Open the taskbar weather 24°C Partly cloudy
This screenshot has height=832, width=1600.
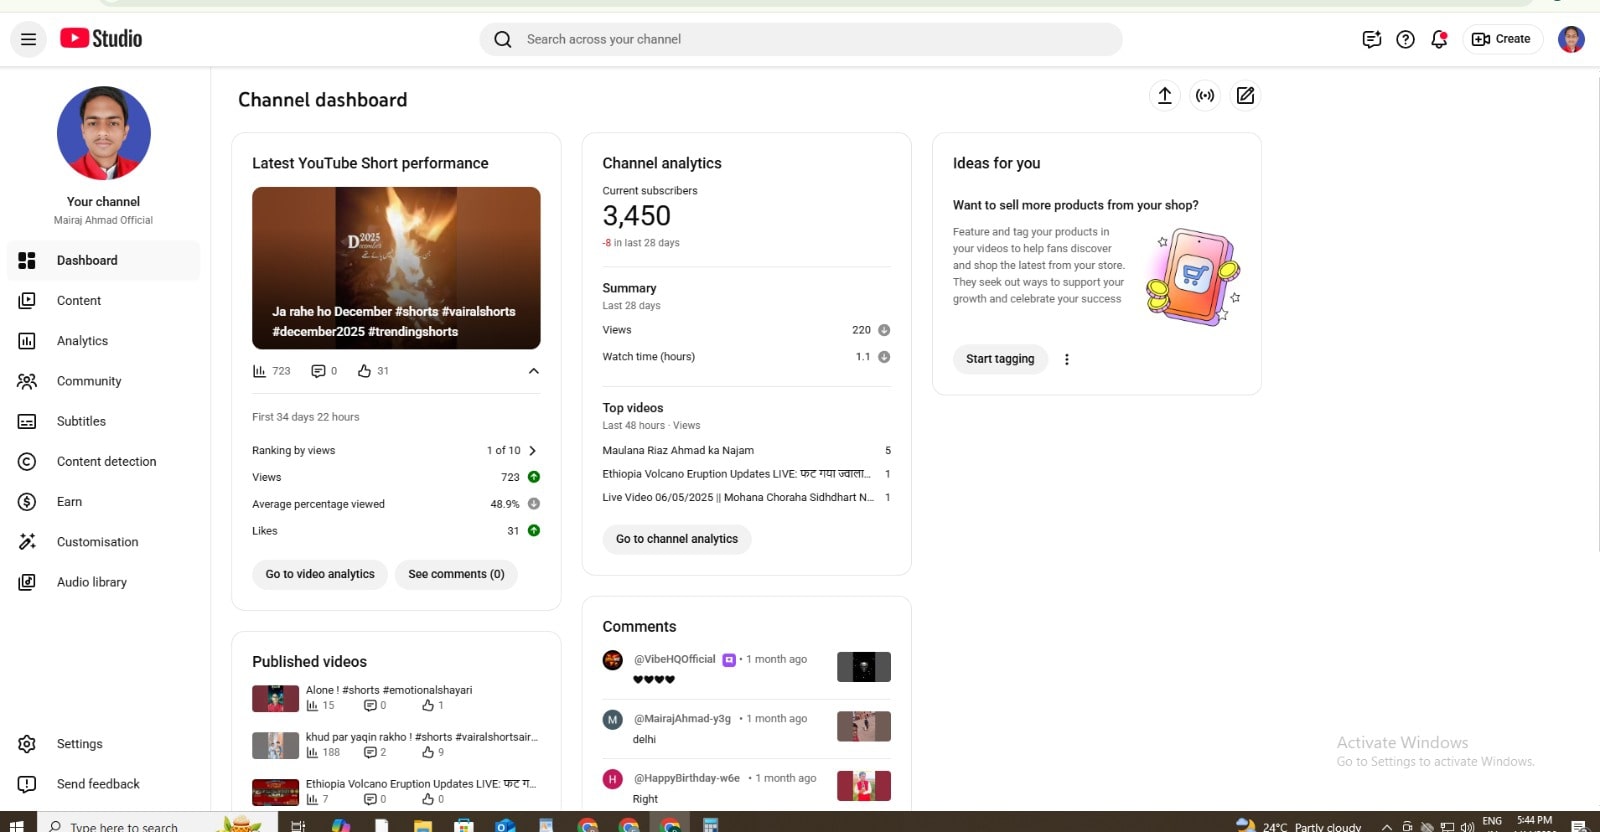[x=1299, y=825]
